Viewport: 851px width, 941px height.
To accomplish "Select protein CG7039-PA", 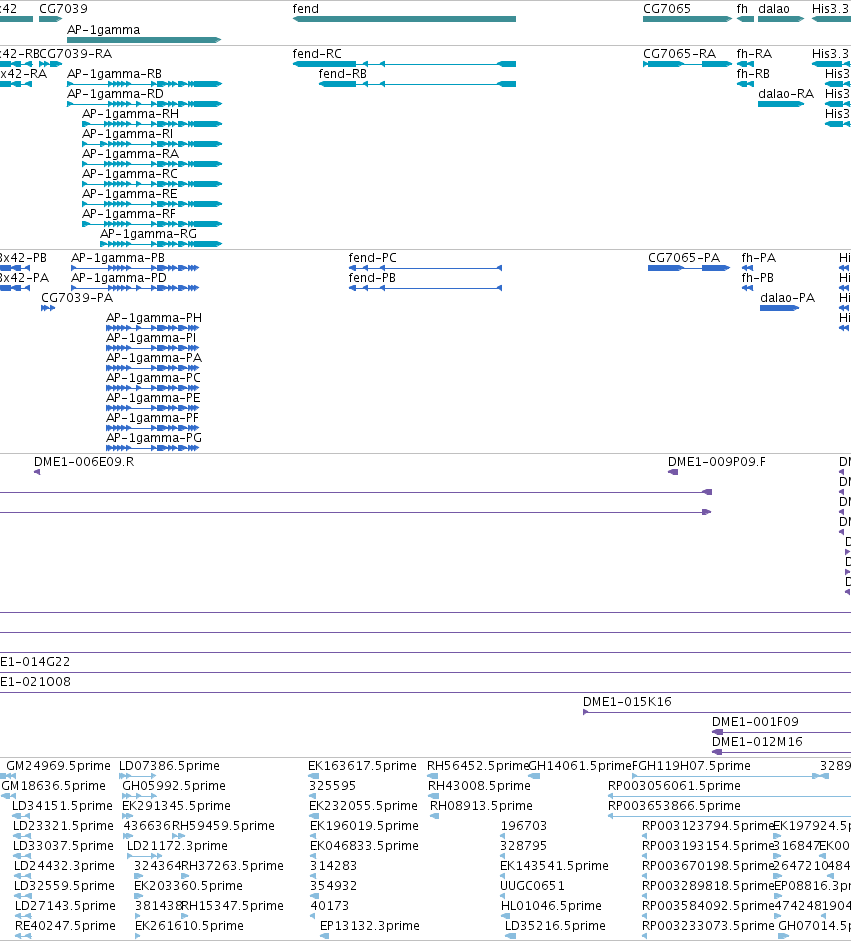I will [x=48, y=308].
